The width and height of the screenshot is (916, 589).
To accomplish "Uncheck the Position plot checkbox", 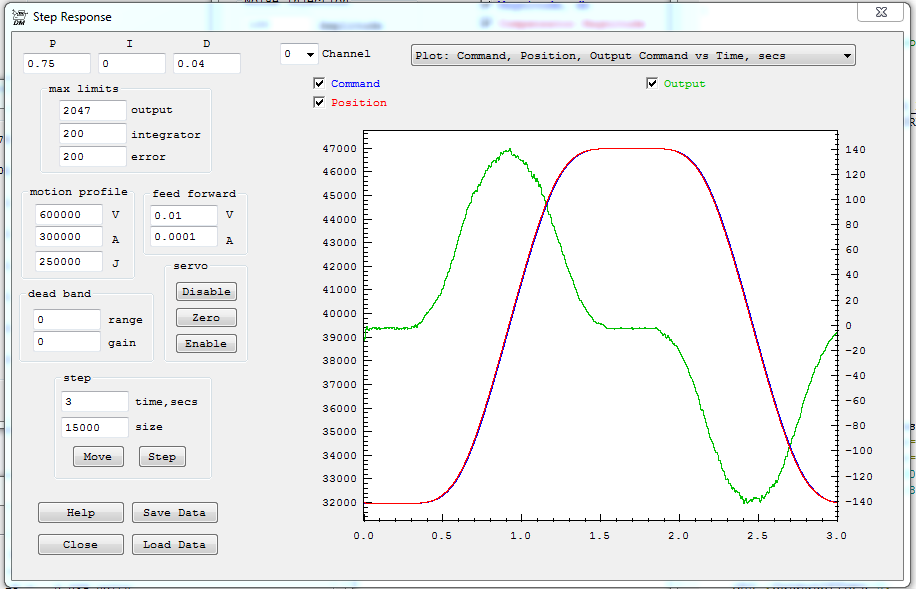I will point(319,102).
